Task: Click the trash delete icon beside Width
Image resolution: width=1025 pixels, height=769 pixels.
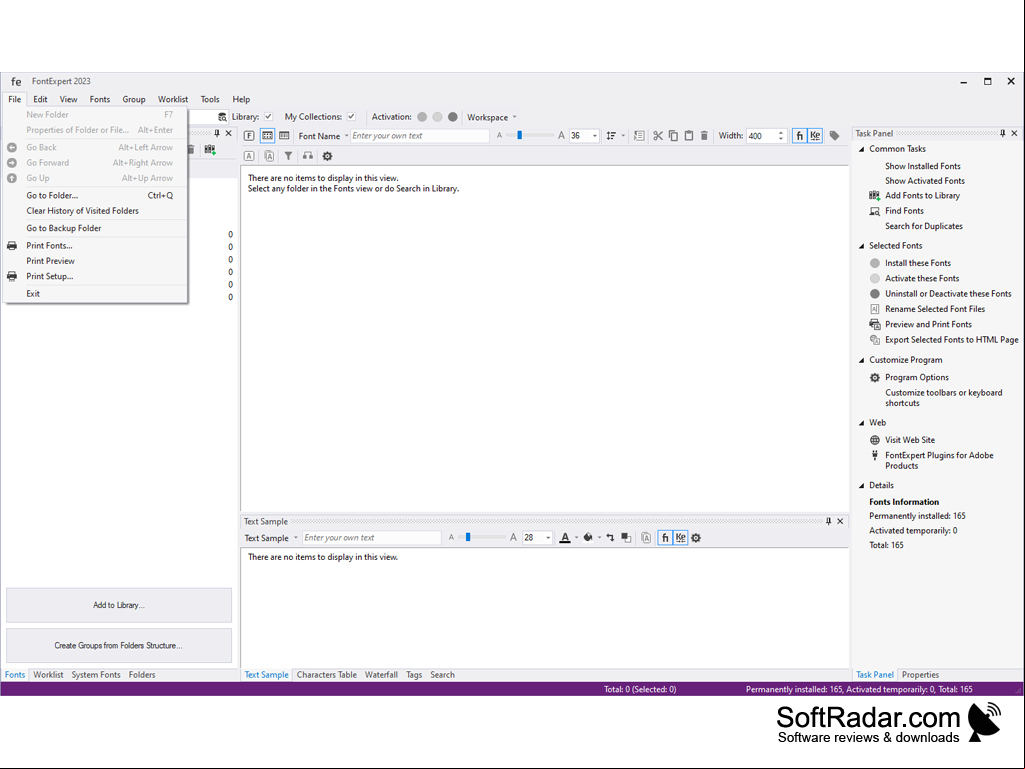Action: (x=704, y=135)
